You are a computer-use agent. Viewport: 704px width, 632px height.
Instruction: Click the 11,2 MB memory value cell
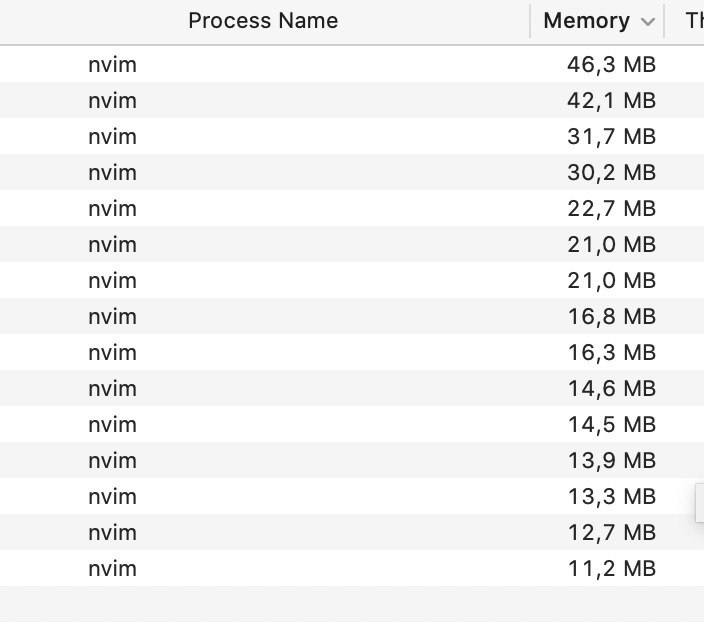click(611, 569)
